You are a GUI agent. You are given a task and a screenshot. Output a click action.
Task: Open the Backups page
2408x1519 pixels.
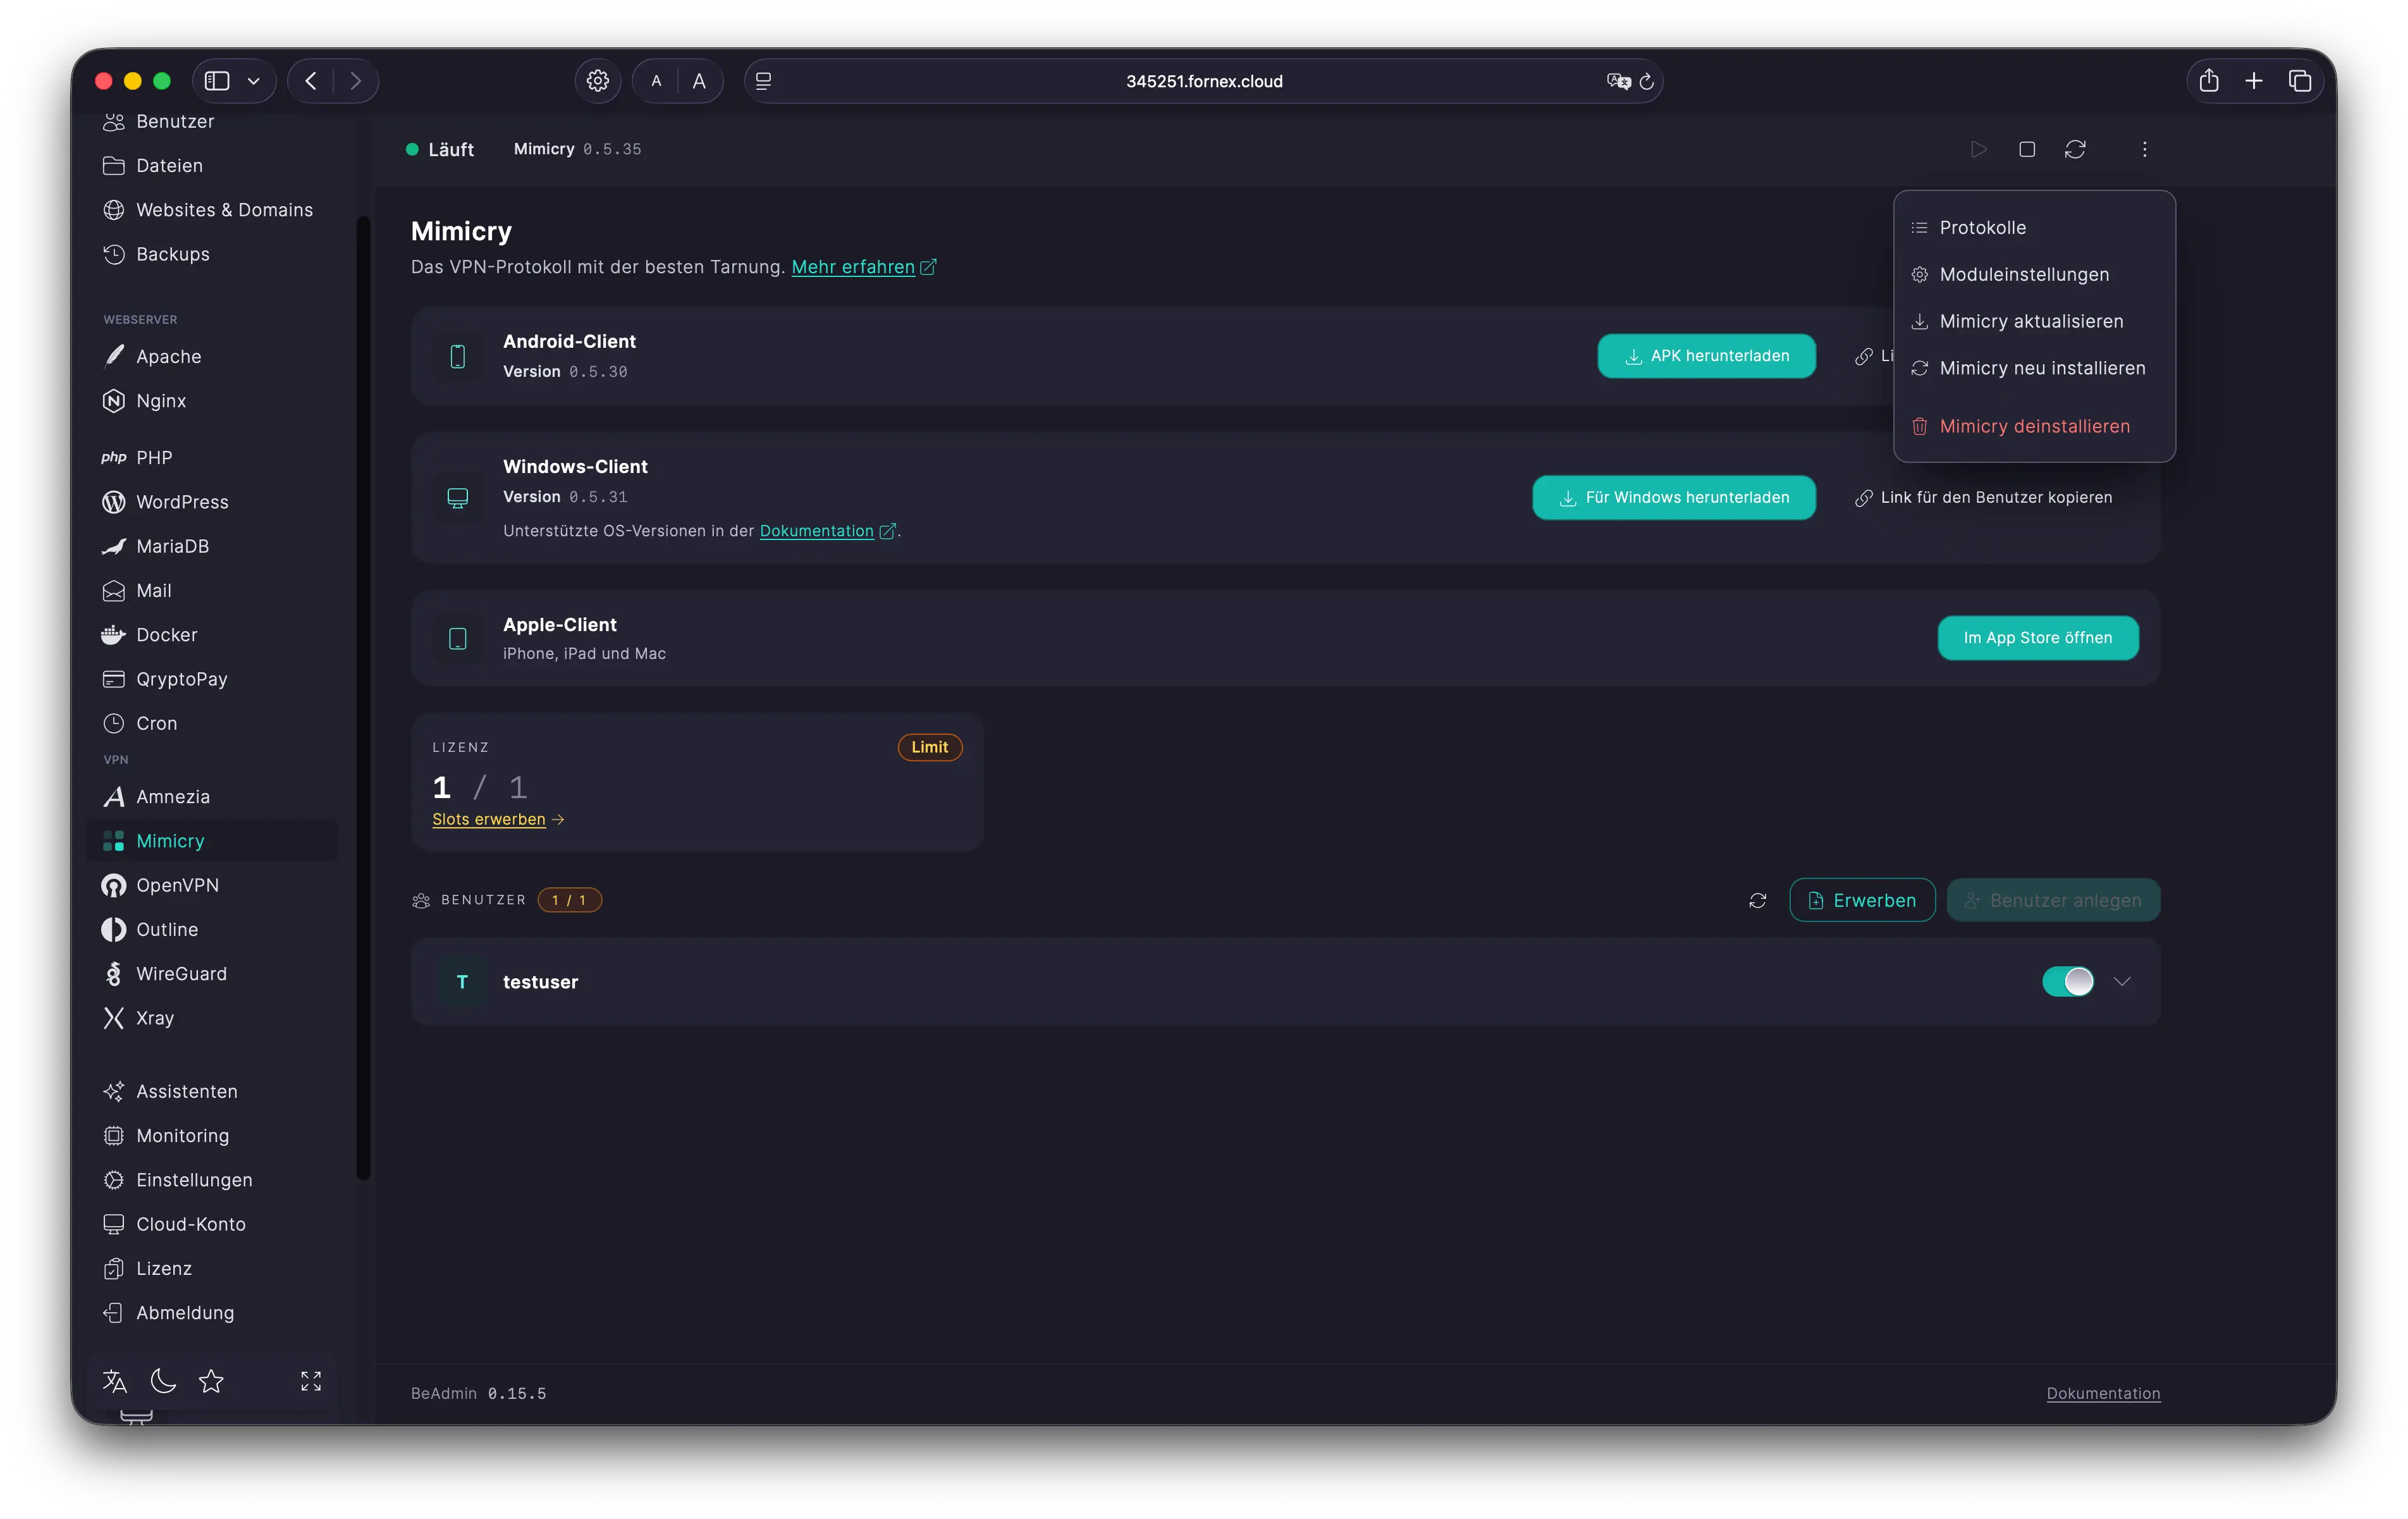[156, 254]
